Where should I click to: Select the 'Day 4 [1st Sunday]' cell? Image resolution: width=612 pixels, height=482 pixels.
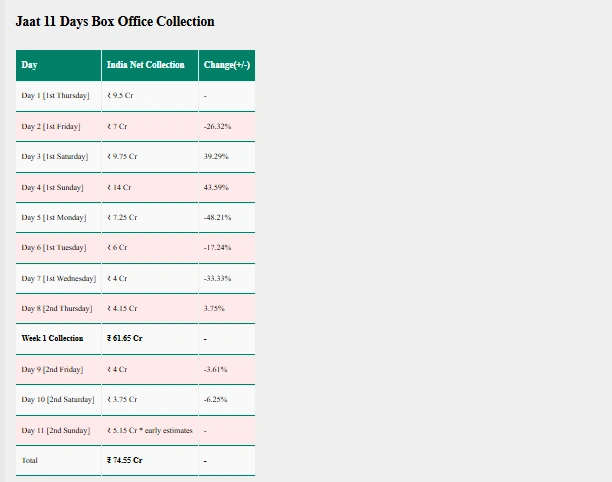click(x=59, y=187)
